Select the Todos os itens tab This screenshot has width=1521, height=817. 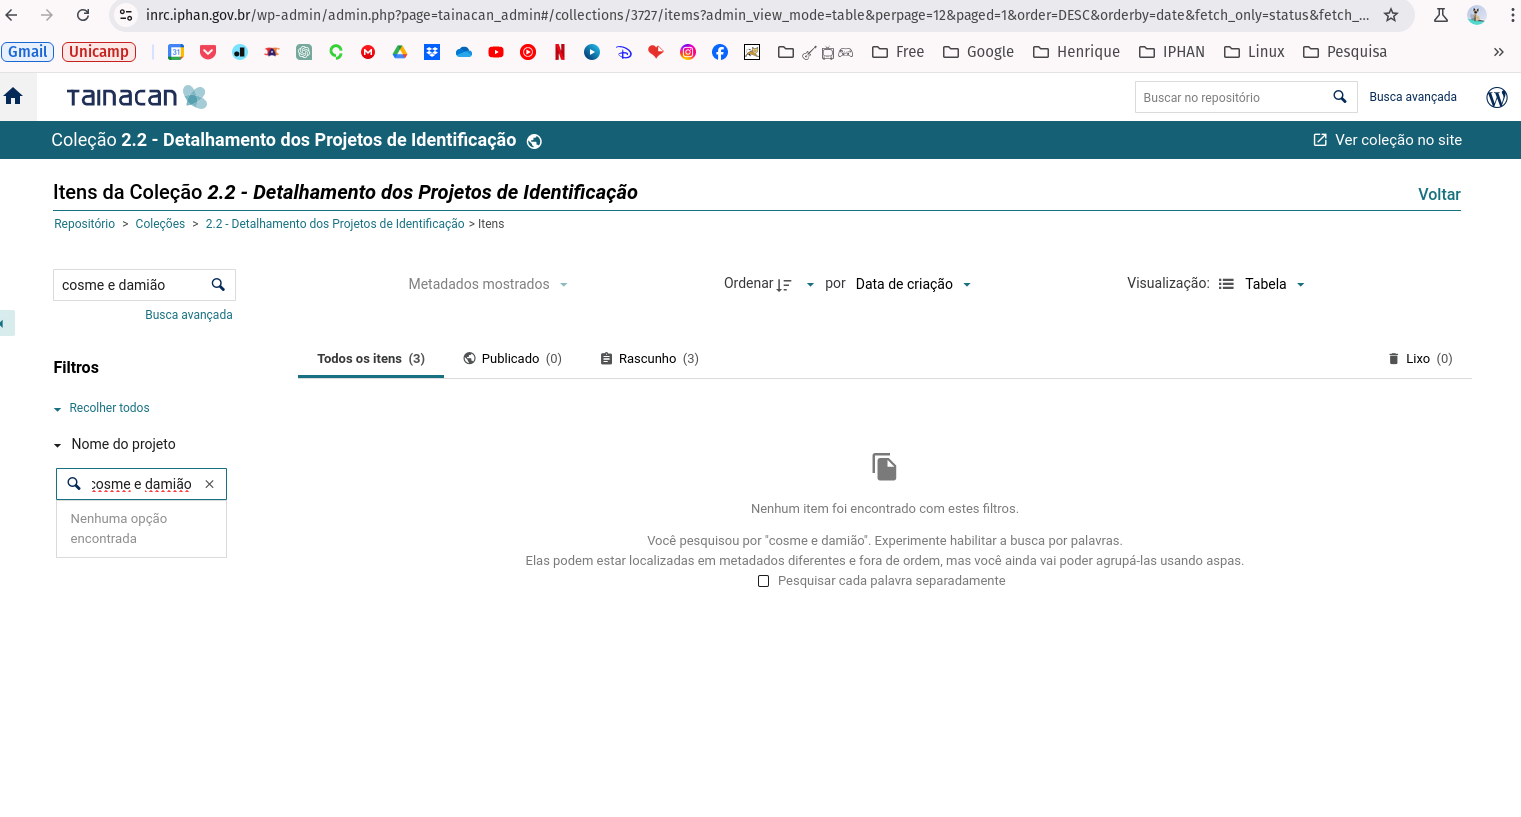tap(371, 358)
